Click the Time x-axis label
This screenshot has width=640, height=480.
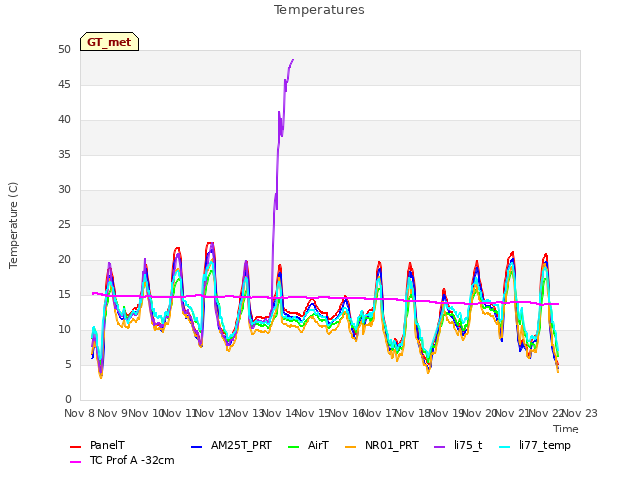[x=566, y=429]
